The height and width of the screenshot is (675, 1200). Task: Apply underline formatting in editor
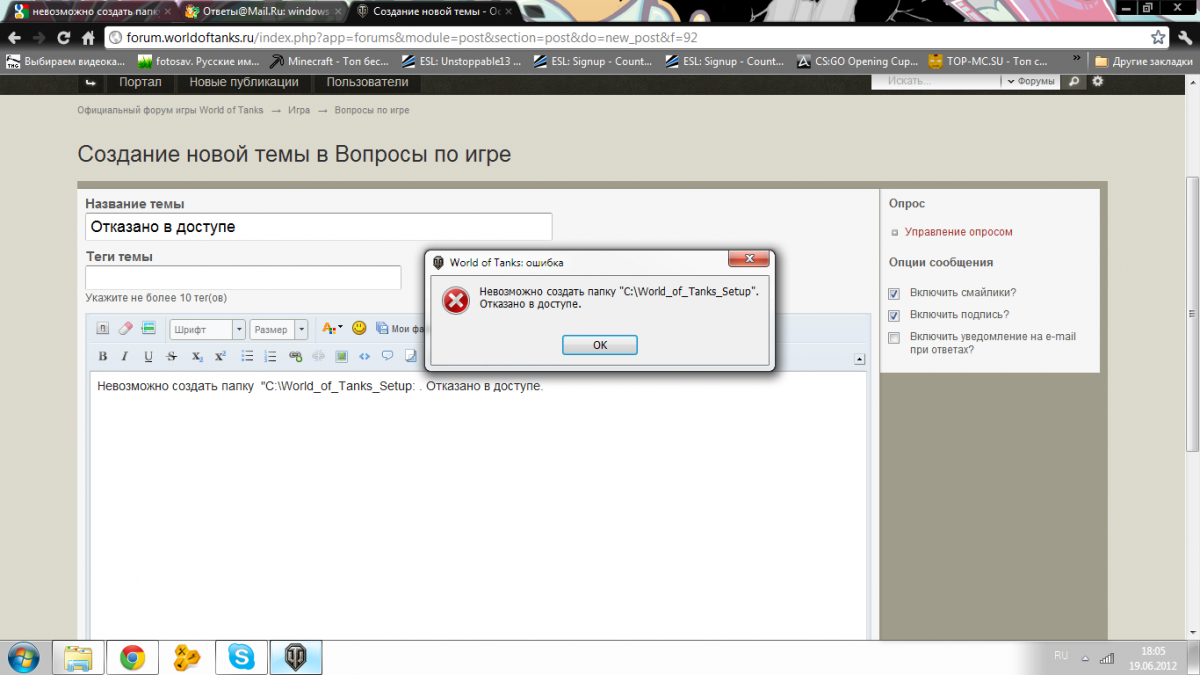click(148, 356)
